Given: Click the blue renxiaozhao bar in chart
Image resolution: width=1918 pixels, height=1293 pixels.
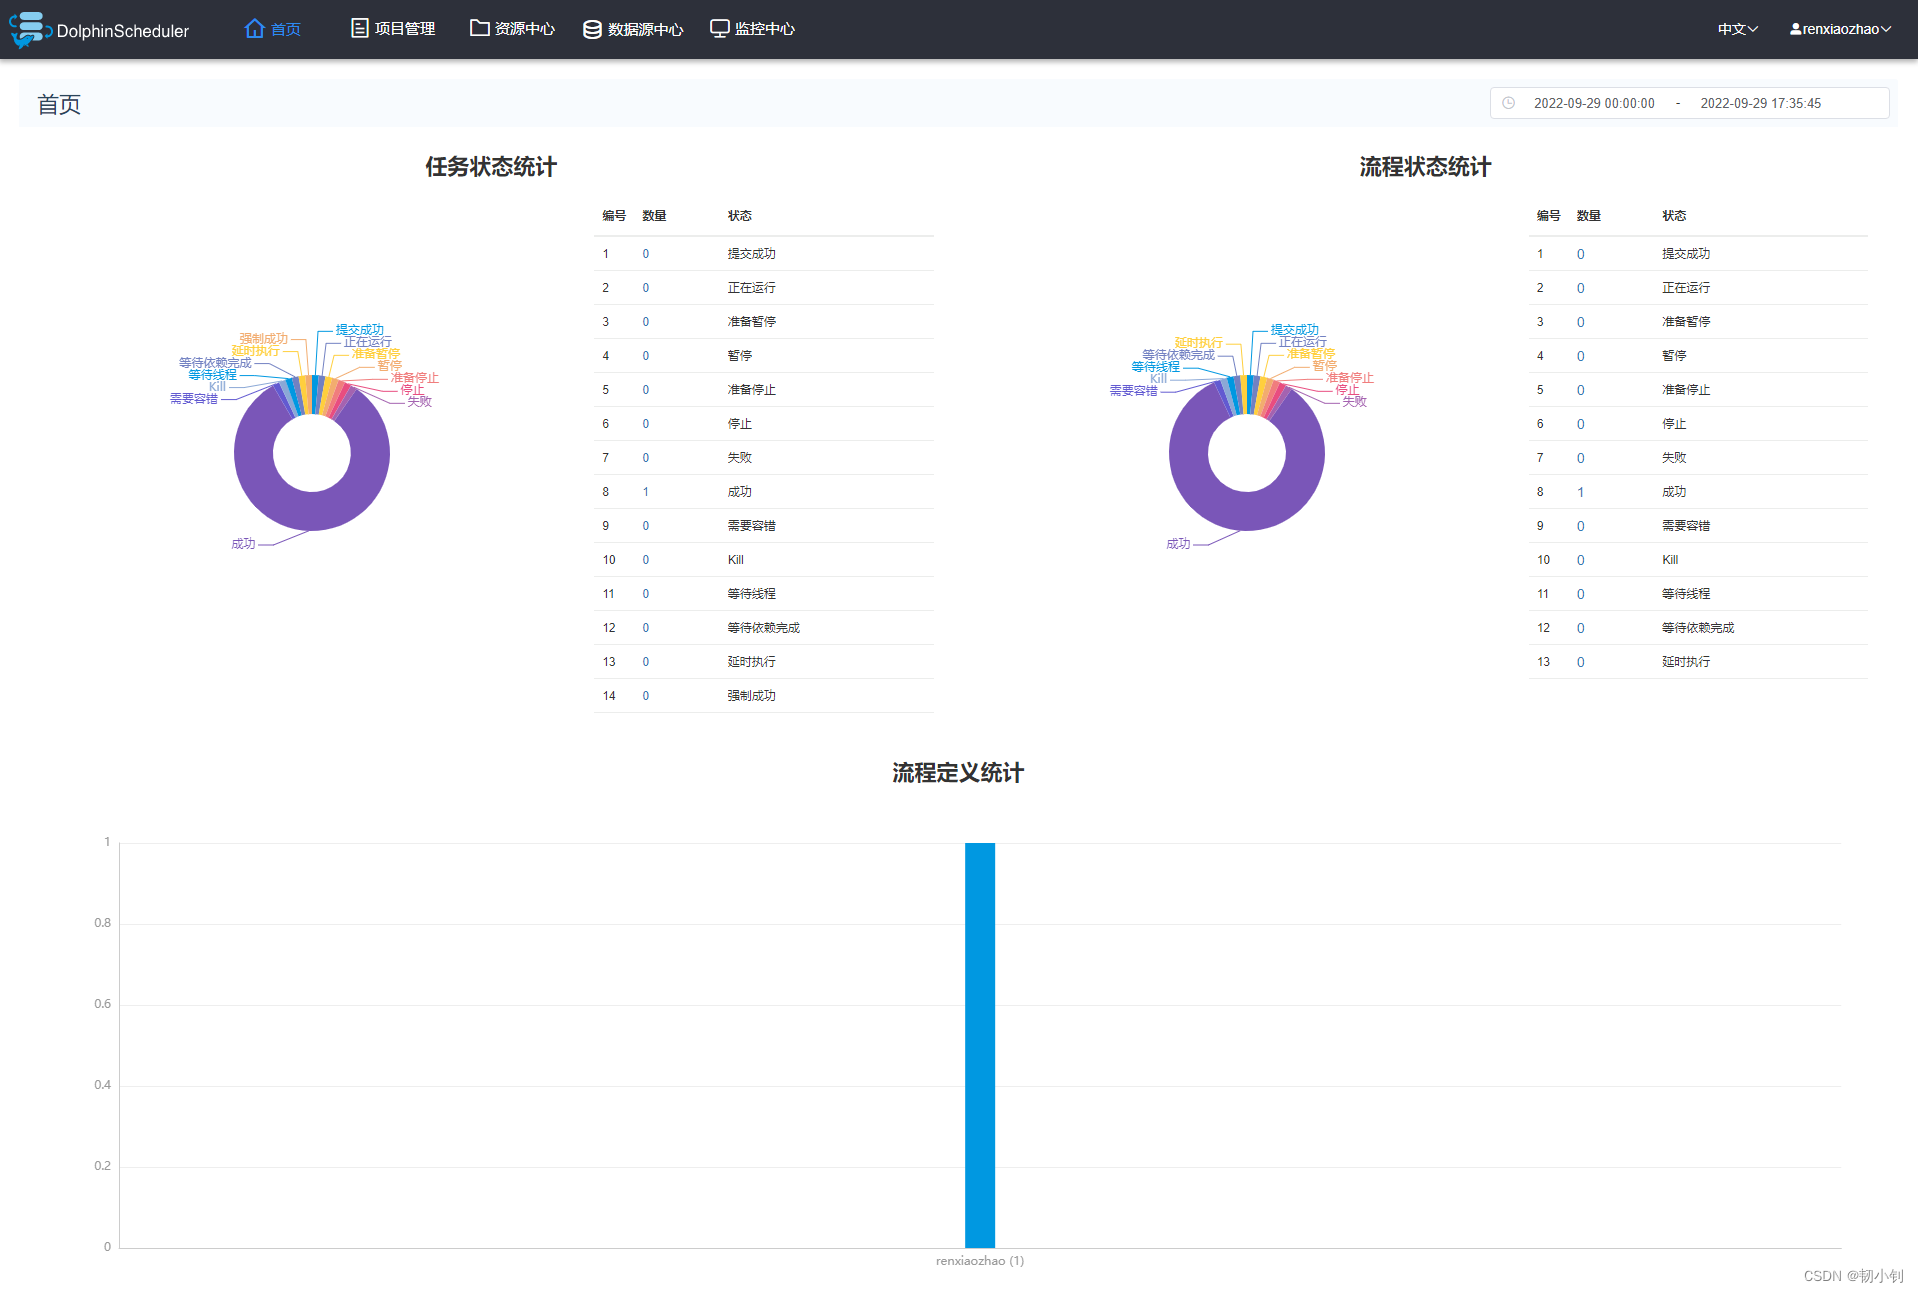Looking at the screenshot, I should [980, 1045].
